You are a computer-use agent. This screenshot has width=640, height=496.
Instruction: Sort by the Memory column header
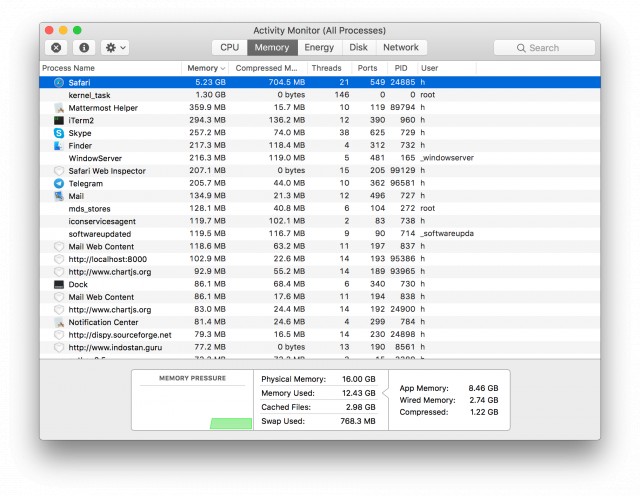[x=207, y=68]
